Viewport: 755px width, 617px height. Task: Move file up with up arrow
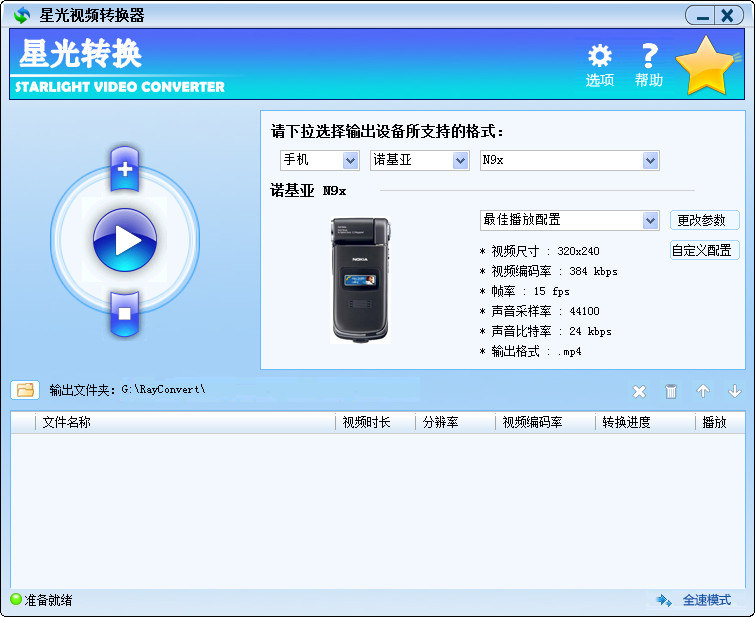[x=703, y=391]
